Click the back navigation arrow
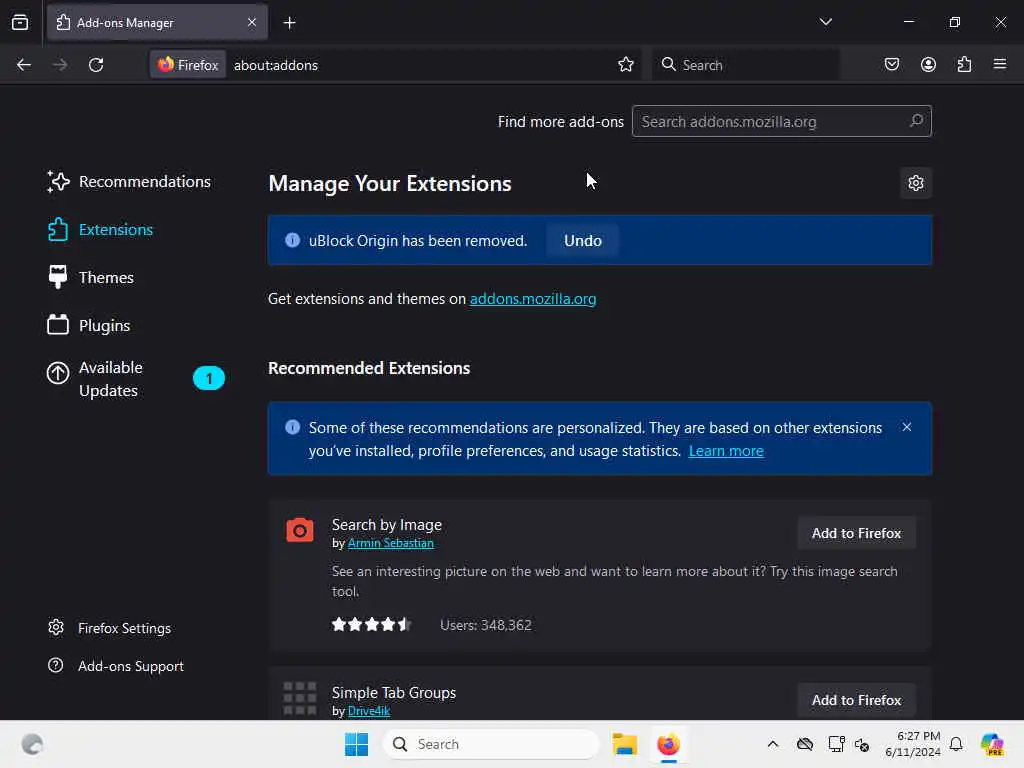Viewport: 1024px width, 768px height. click(x=24, y=65)
